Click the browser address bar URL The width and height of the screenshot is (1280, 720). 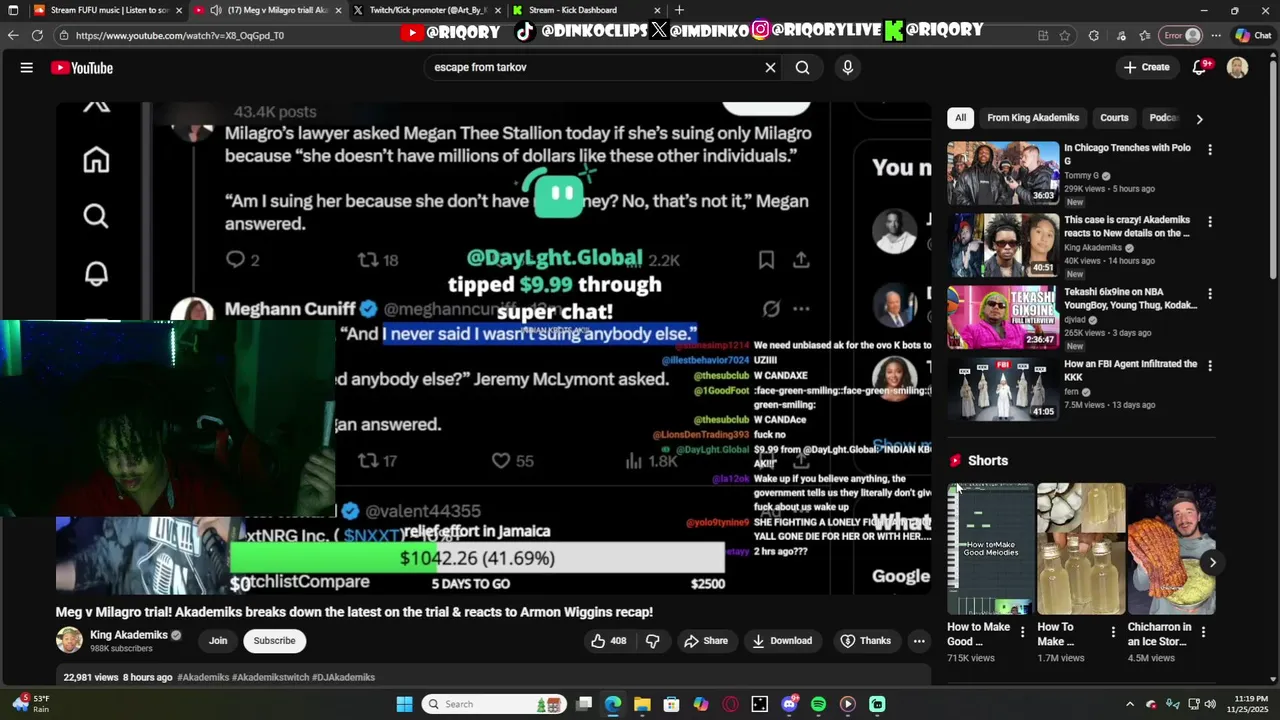(180, 35)
